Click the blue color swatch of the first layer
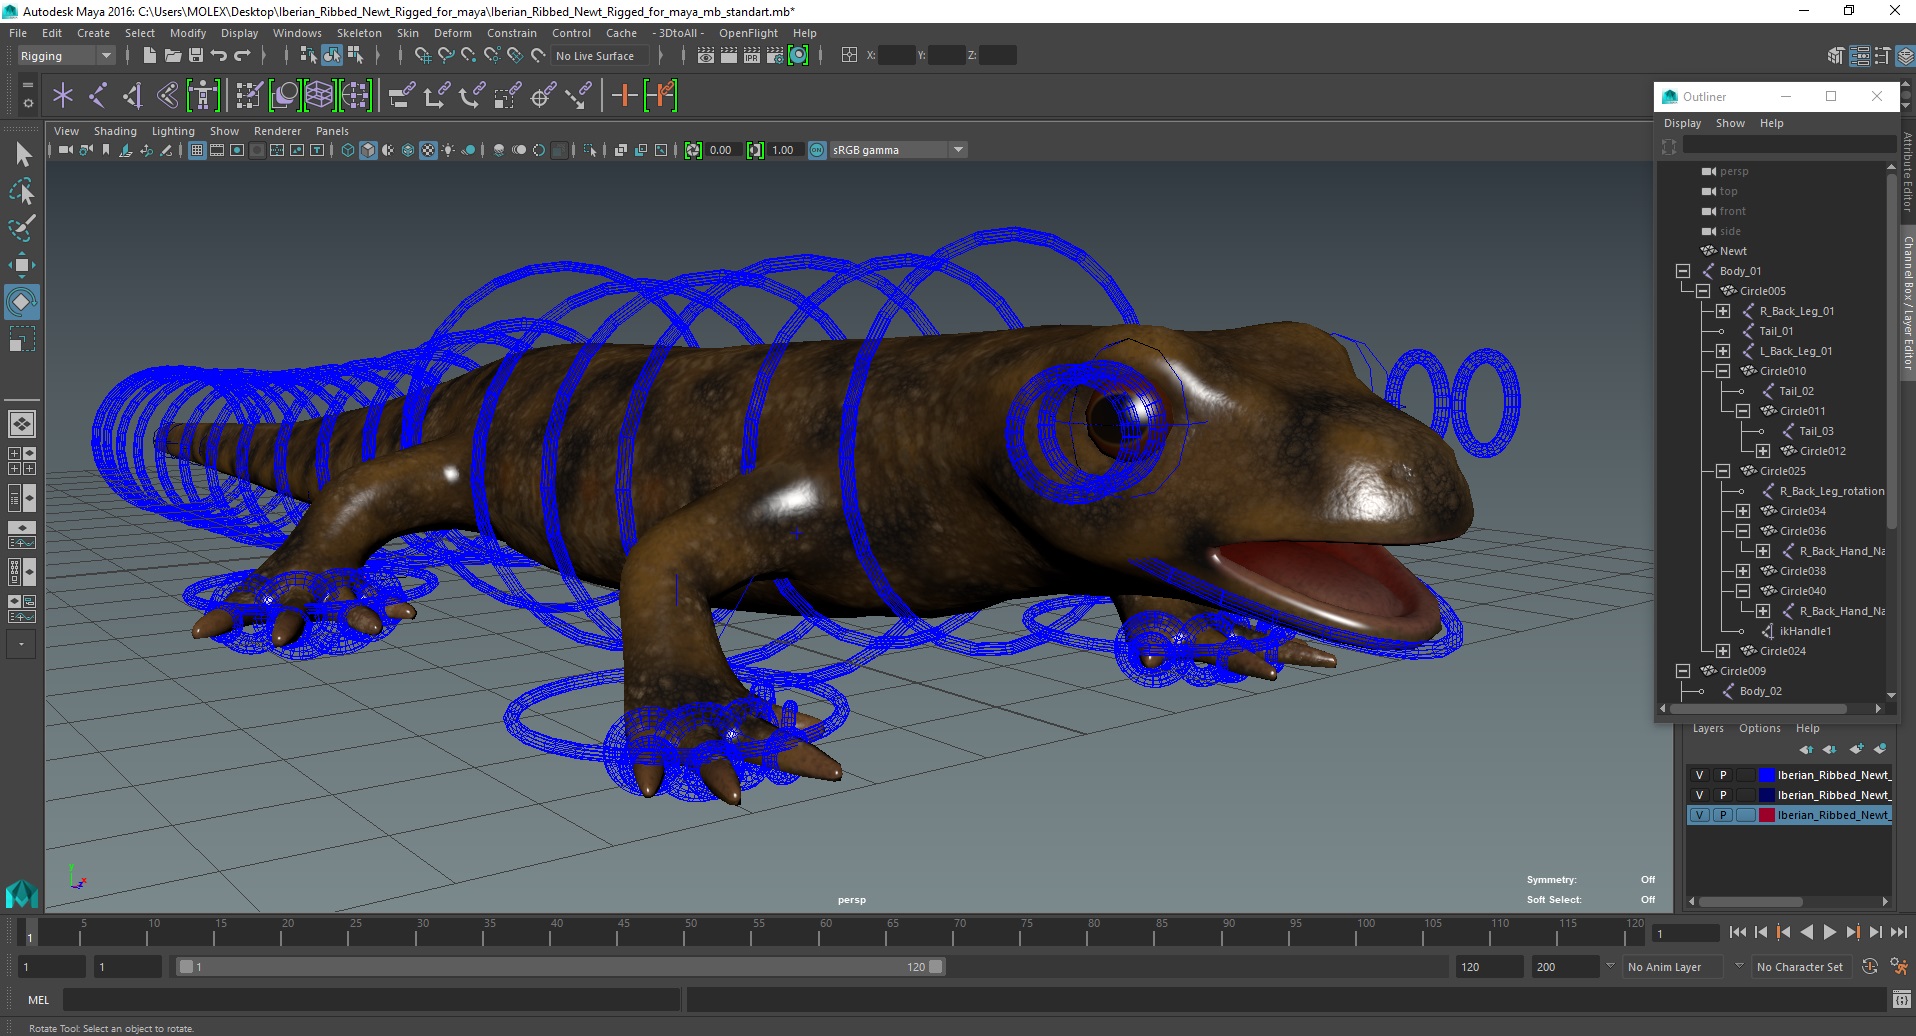 pos(1766,775)
